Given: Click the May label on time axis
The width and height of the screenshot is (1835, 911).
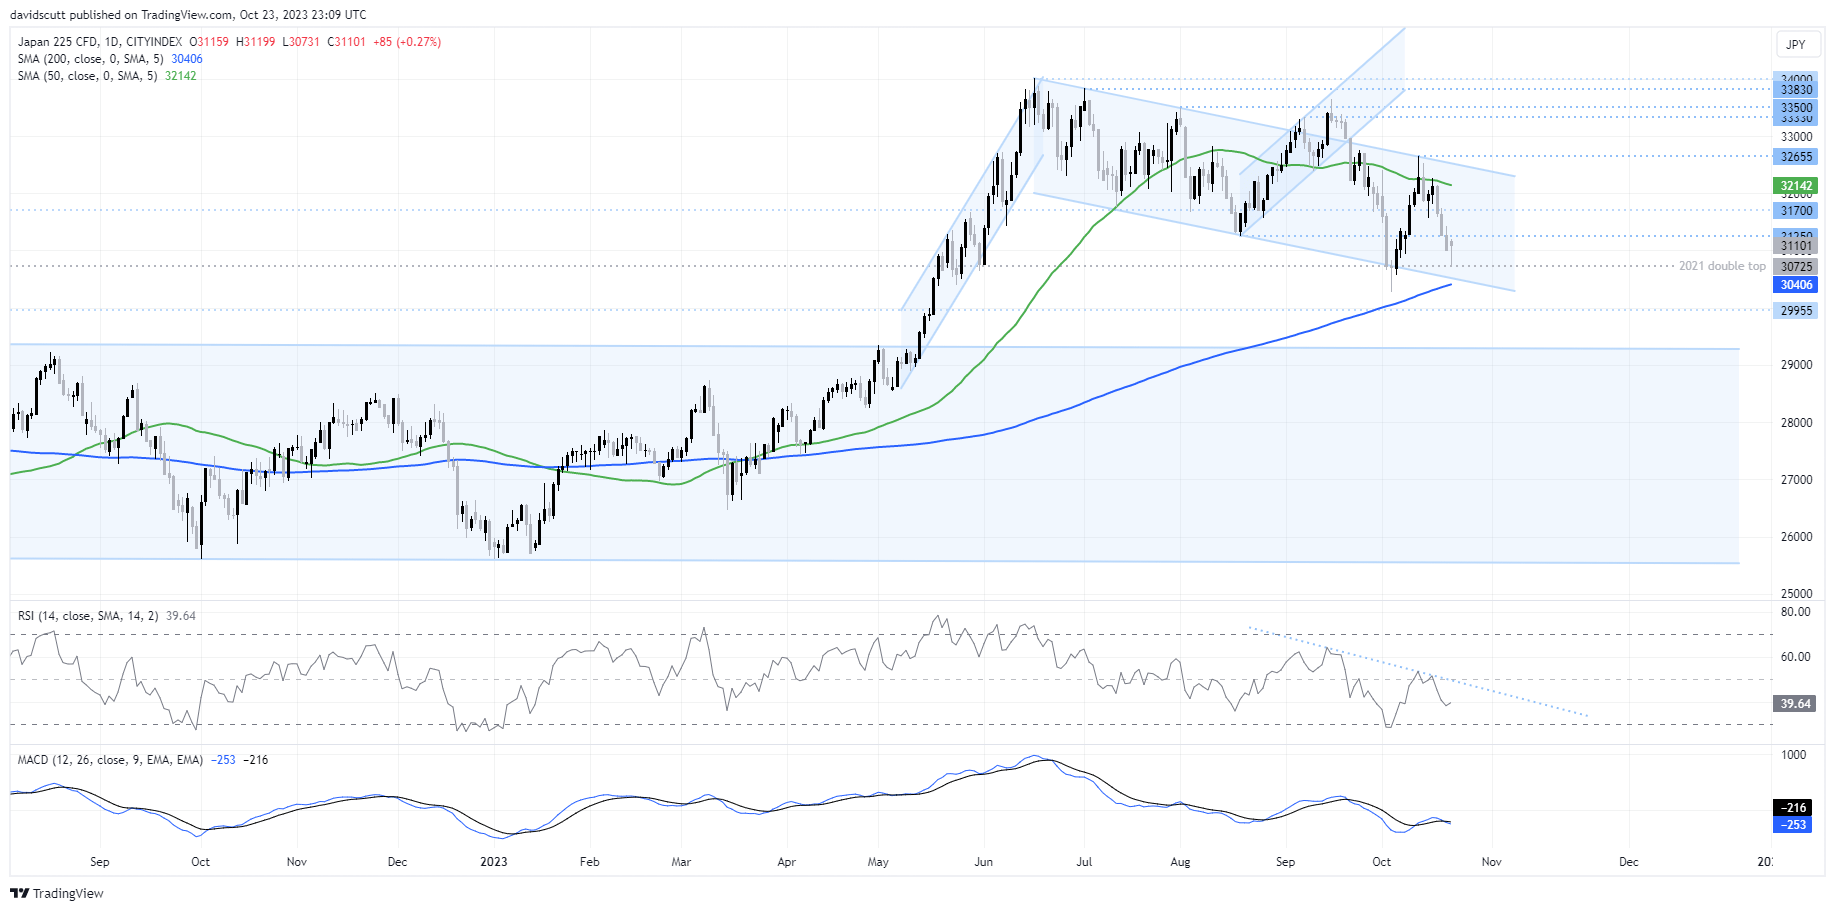Looking at the screenshot, I should click(x=878, y=862).
